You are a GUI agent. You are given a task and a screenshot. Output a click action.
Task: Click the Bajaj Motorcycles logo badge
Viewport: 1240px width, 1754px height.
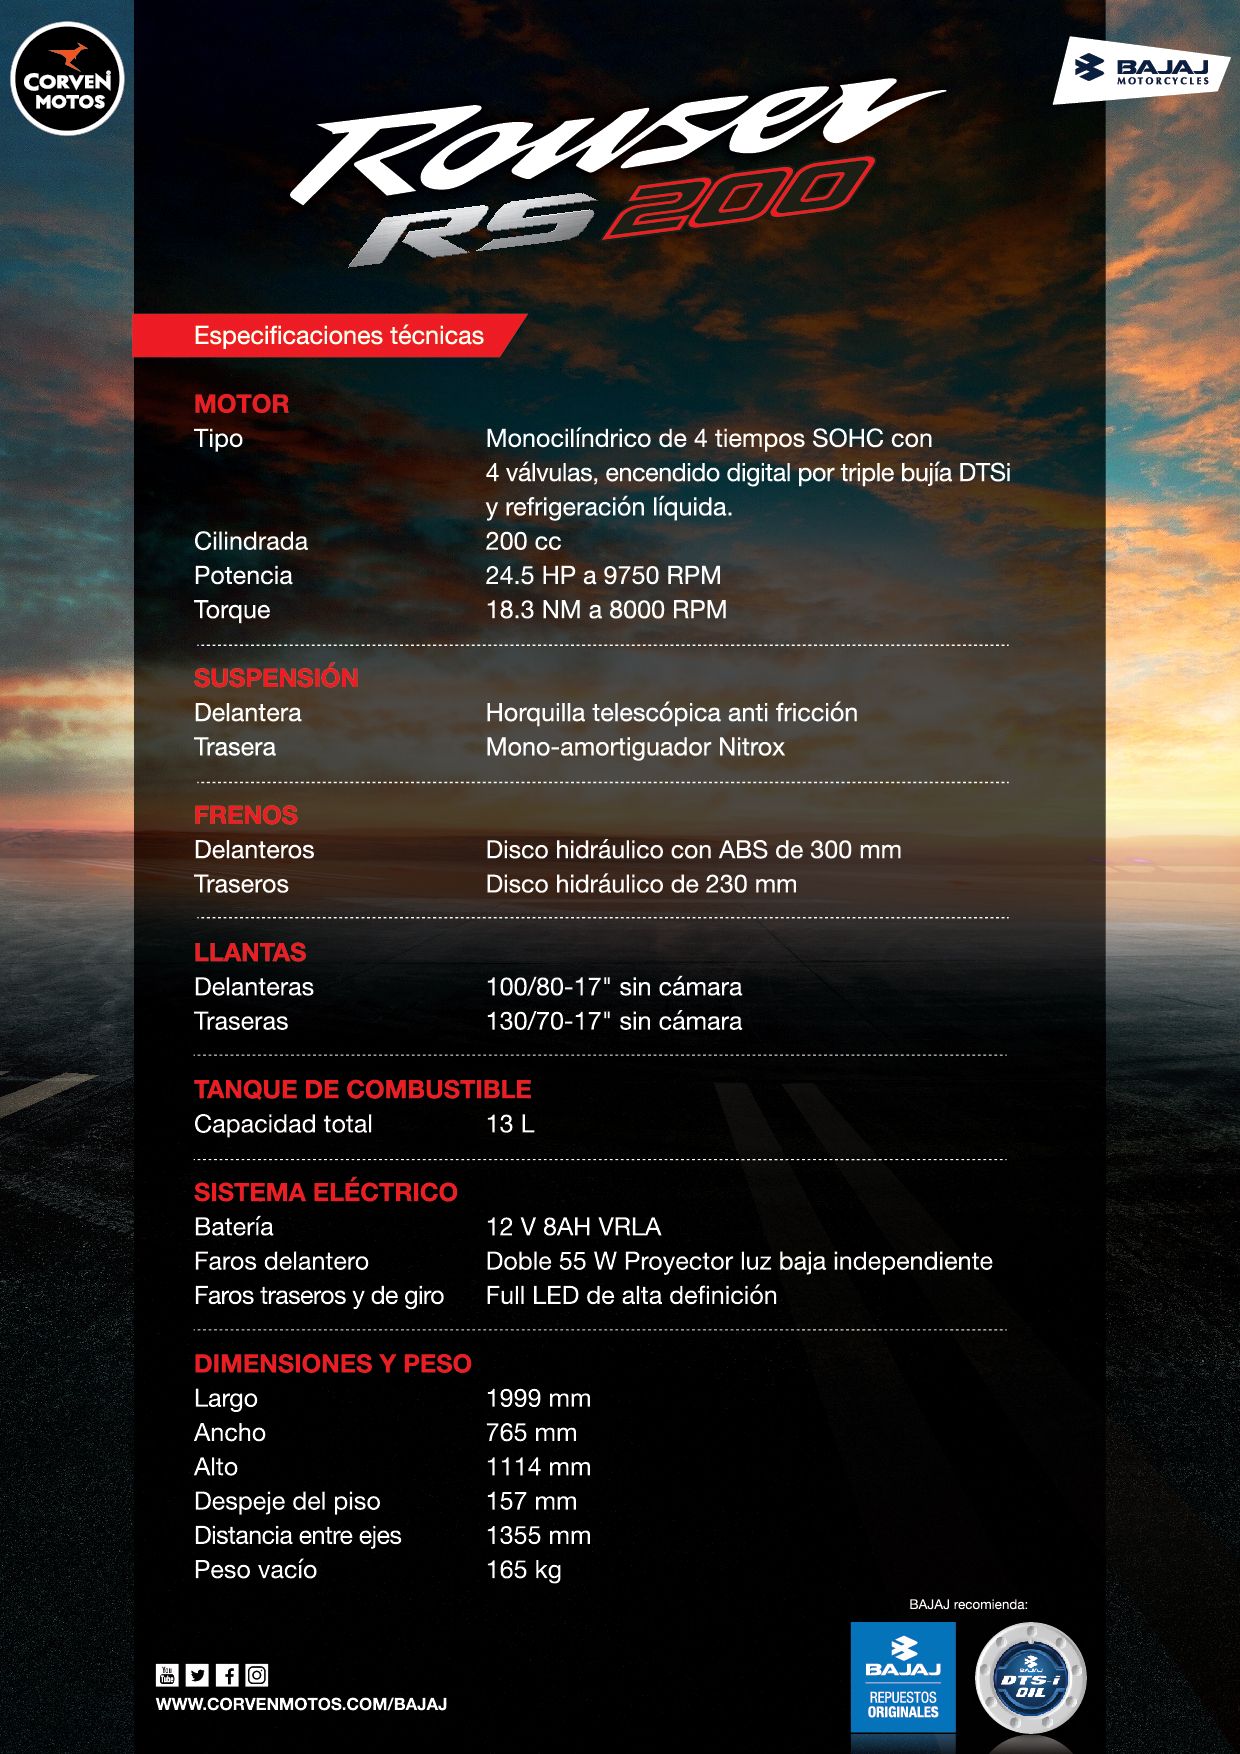1141,70
